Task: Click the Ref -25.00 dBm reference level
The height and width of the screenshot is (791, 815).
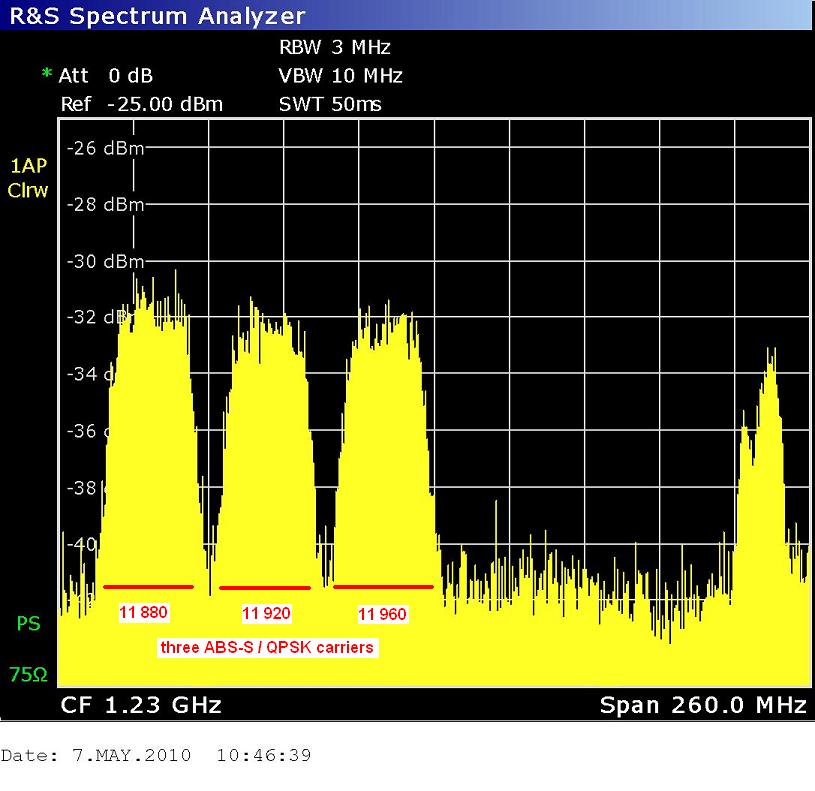Action: (141, 104)
